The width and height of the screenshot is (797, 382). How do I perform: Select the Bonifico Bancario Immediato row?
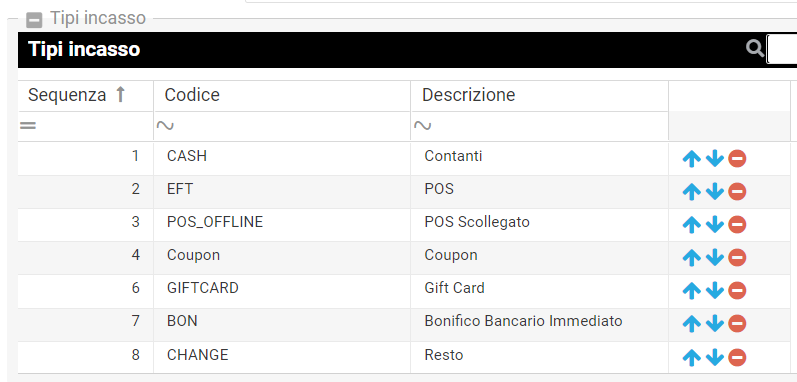coord(404,324)
